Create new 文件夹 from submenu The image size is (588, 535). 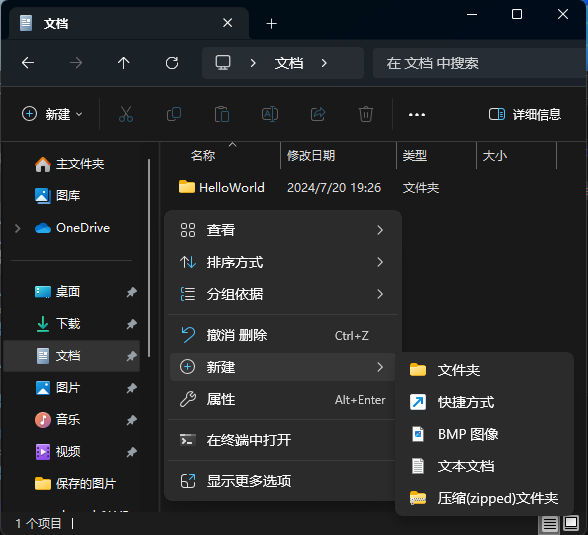(x=484, y=370)
